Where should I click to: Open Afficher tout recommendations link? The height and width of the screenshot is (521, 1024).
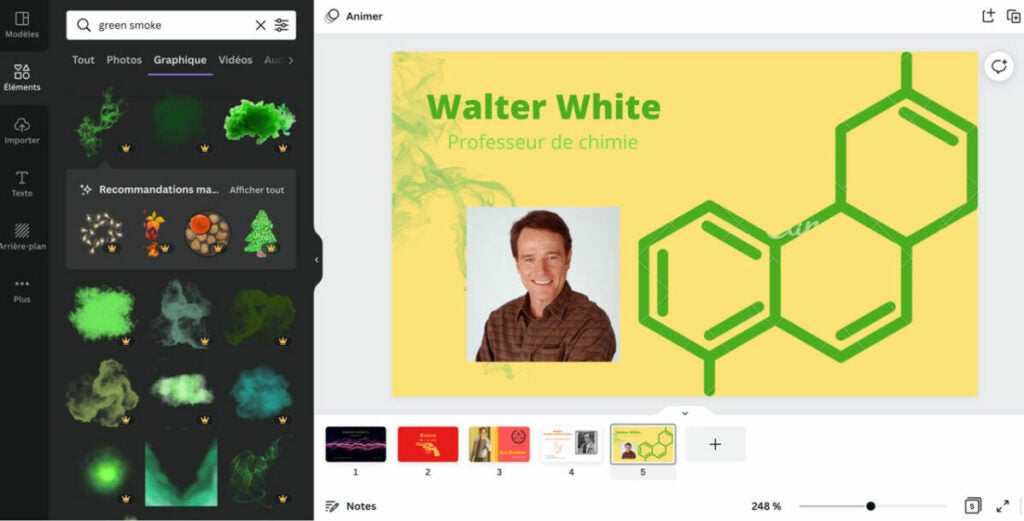(257, 190)
